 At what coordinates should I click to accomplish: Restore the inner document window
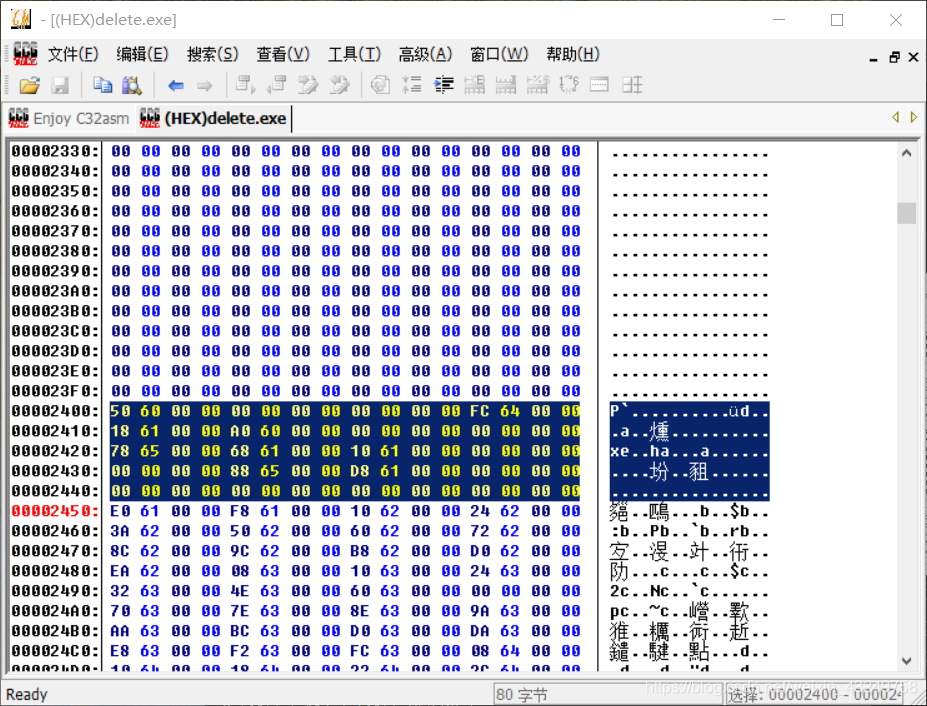(894, 57)
